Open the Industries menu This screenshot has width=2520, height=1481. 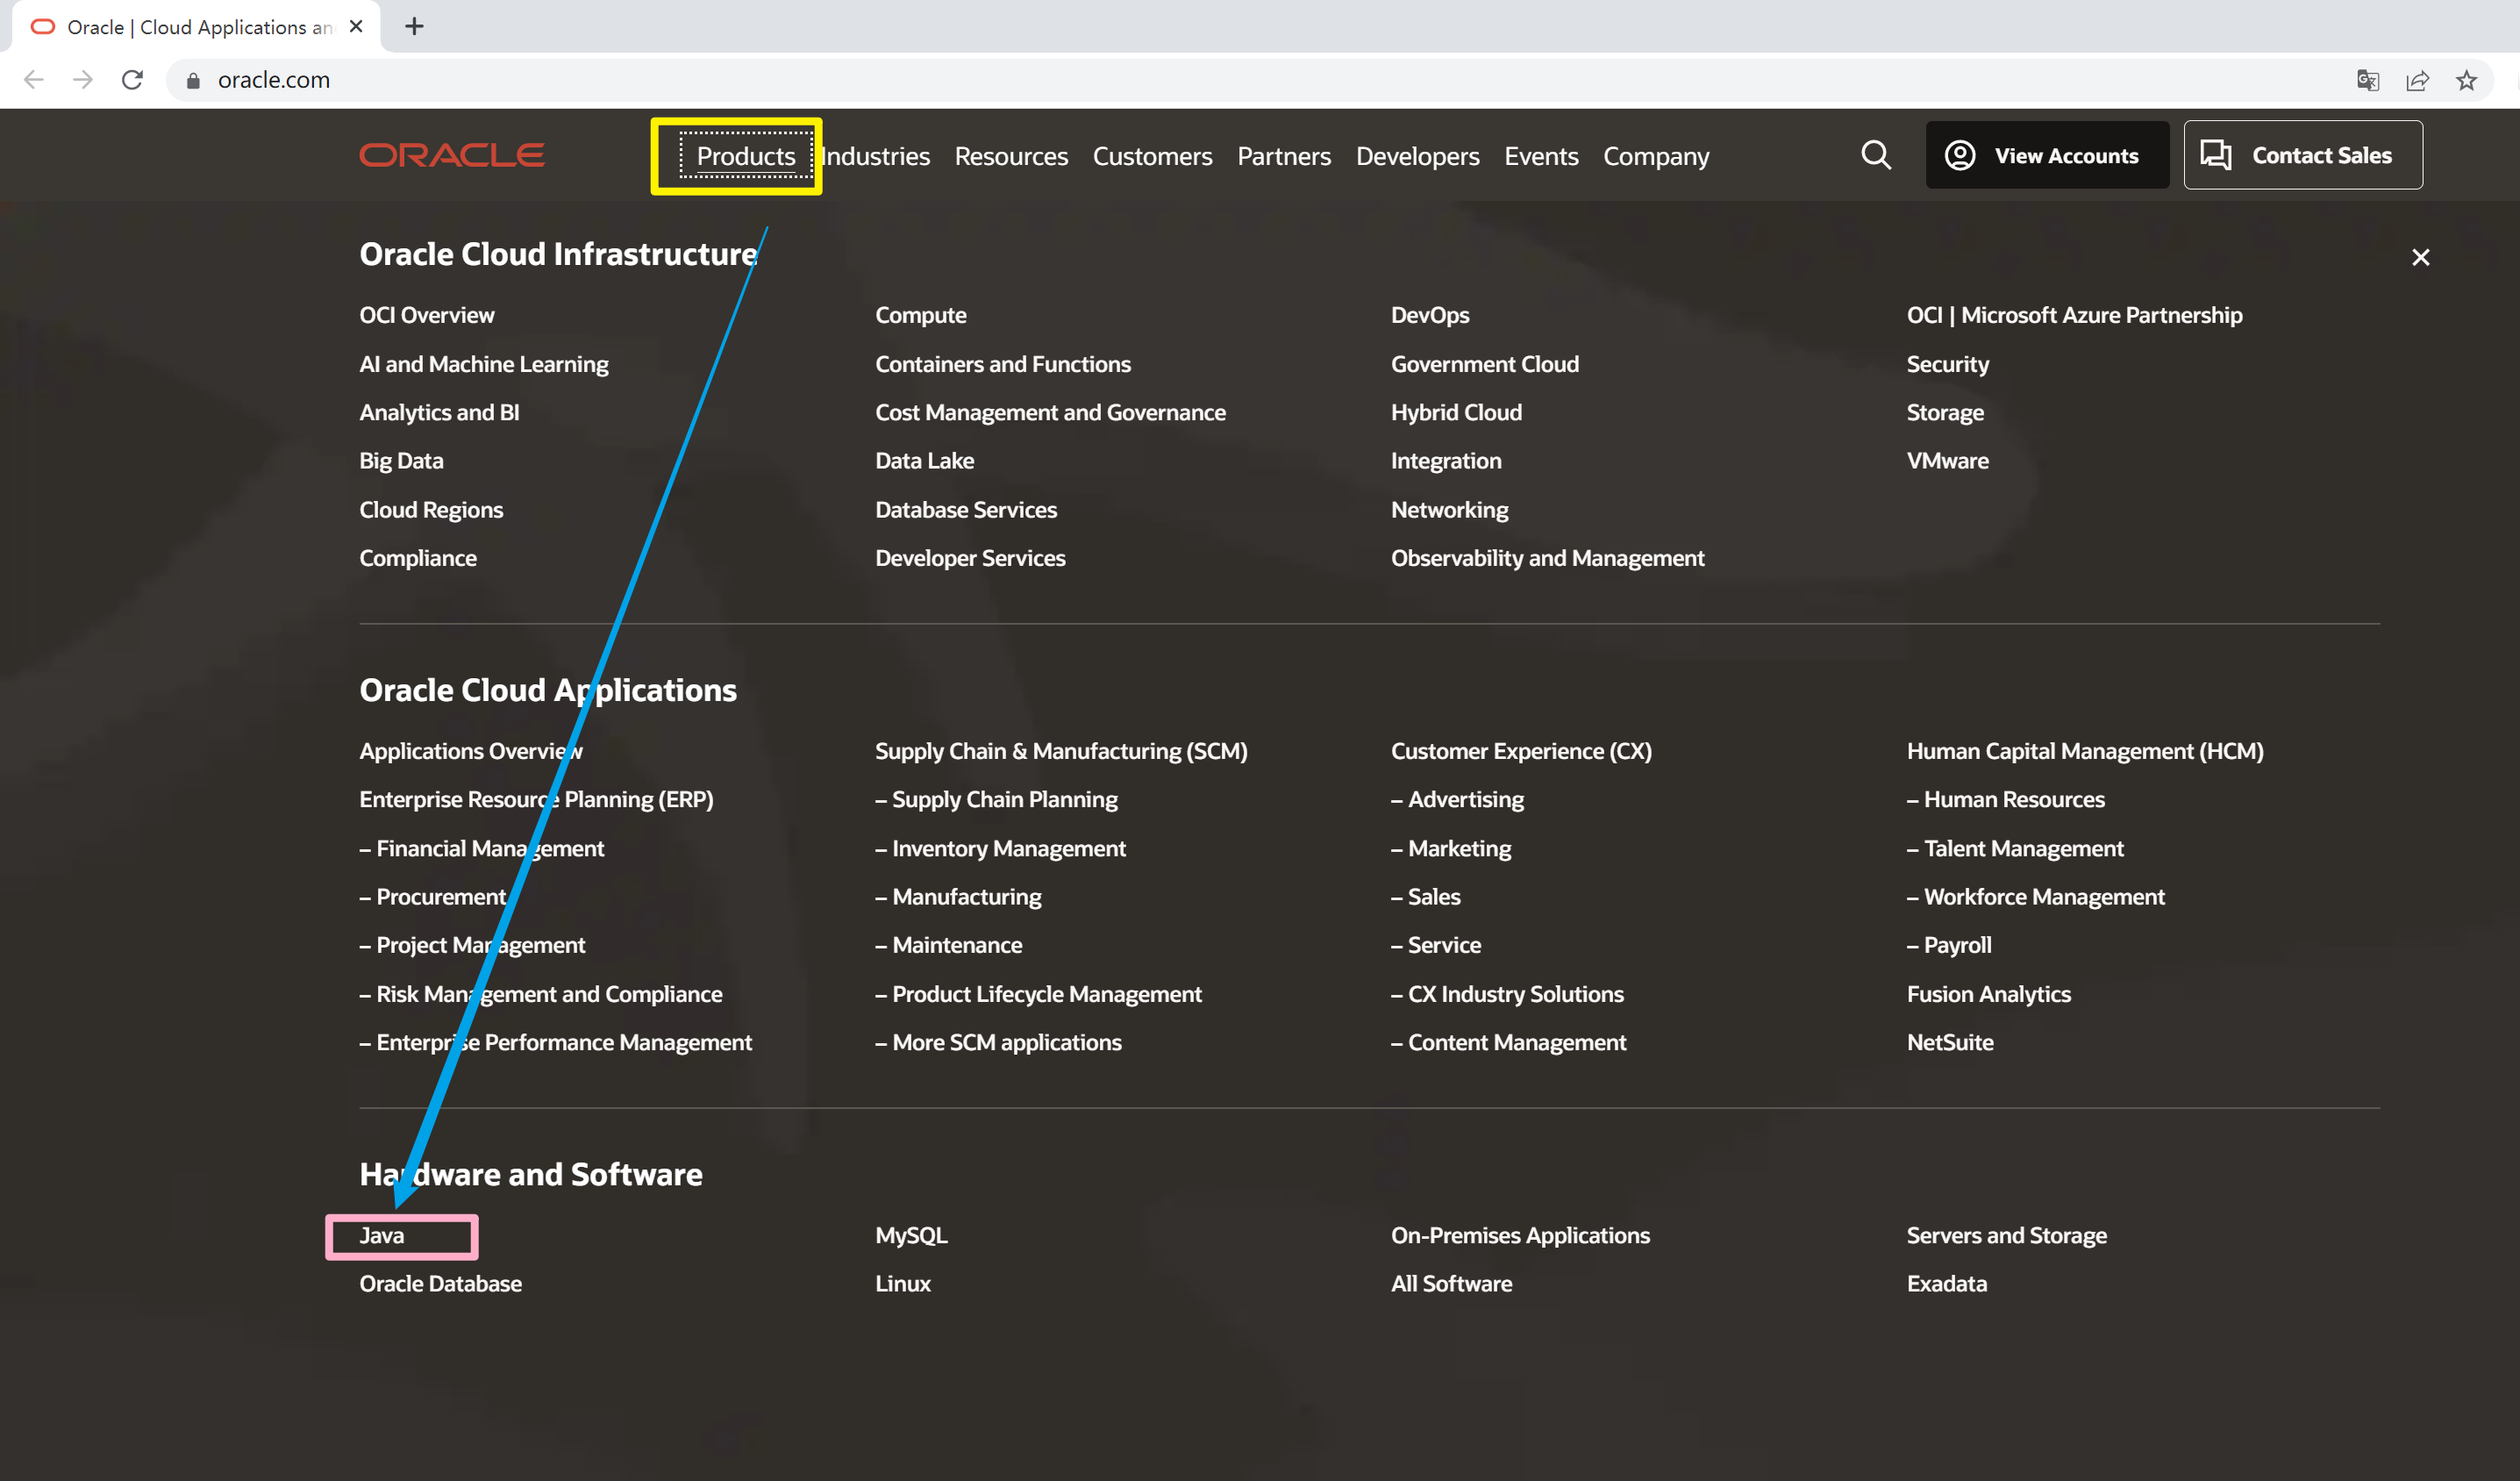coord(875,156)
